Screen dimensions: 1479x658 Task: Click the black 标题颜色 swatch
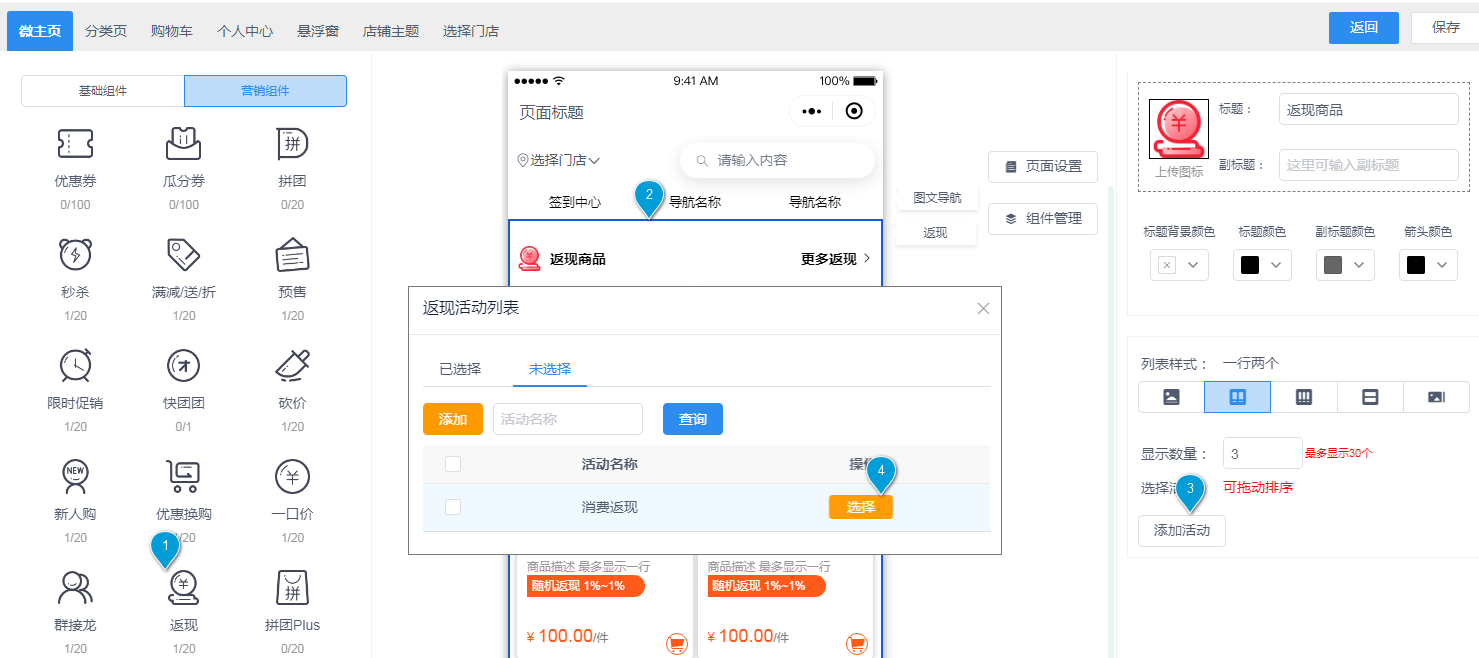pyautogui.click(x=1250, y=265)
